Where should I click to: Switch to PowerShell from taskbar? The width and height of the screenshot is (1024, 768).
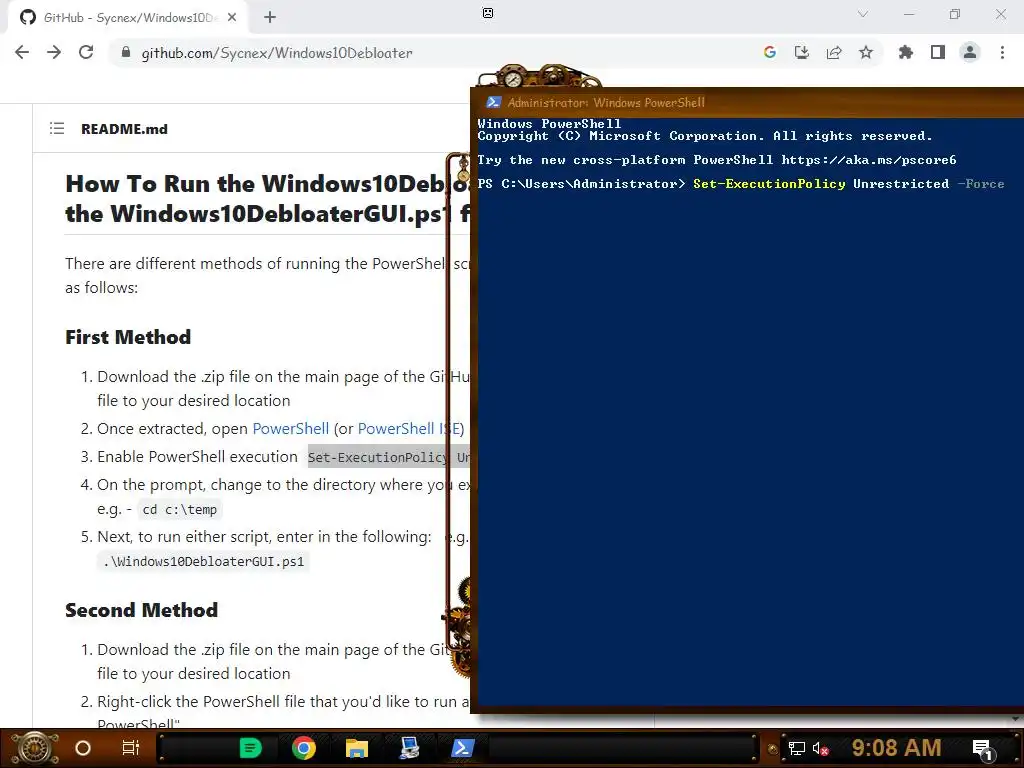(x=462, y=748)
